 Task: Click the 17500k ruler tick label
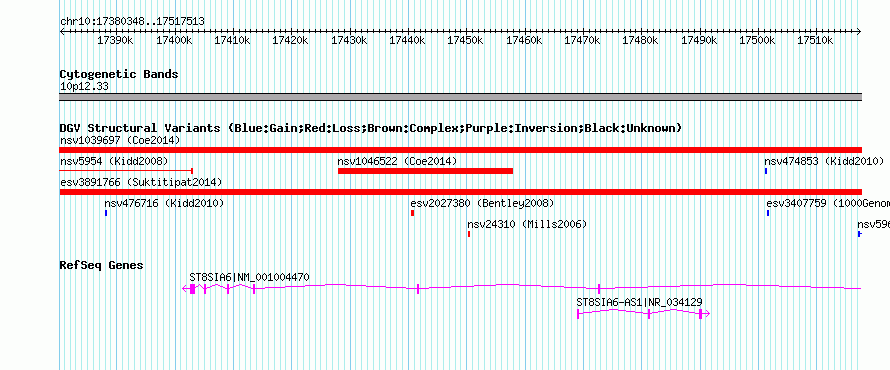click(x=758, y=40)
